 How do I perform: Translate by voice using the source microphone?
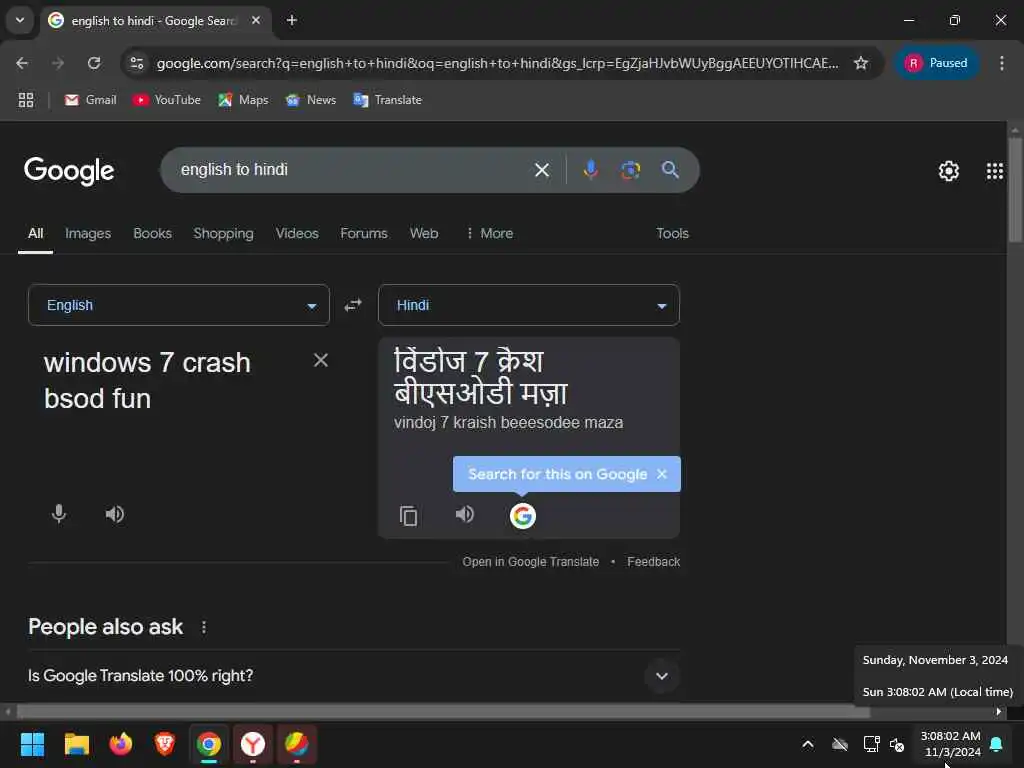coord(59,514)
